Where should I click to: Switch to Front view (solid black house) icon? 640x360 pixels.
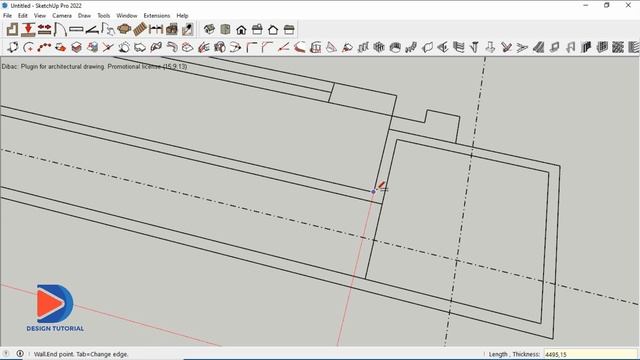tap(241, 29)
